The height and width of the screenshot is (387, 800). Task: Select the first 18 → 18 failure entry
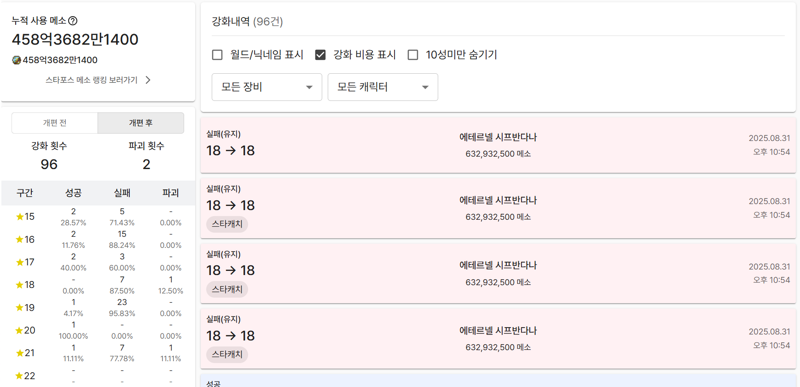click(x=498, y=145)
